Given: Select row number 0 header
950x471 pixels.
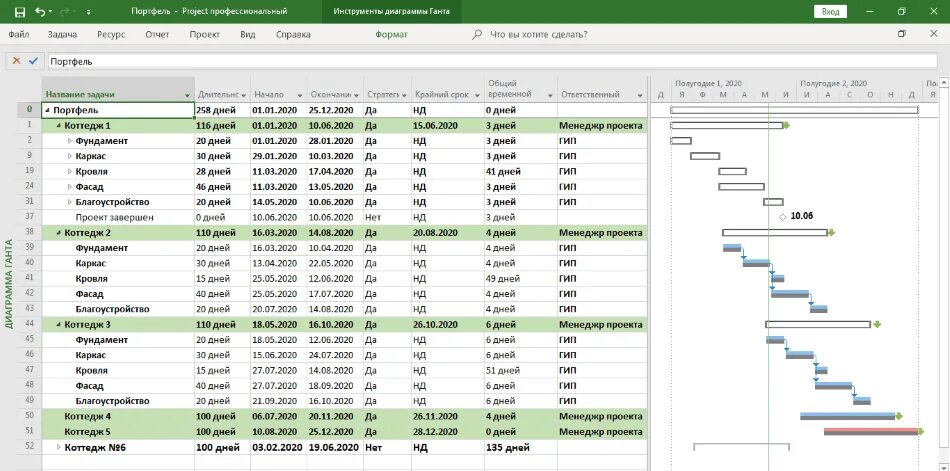Looking at the screenshot, I should tap(30, 110).
